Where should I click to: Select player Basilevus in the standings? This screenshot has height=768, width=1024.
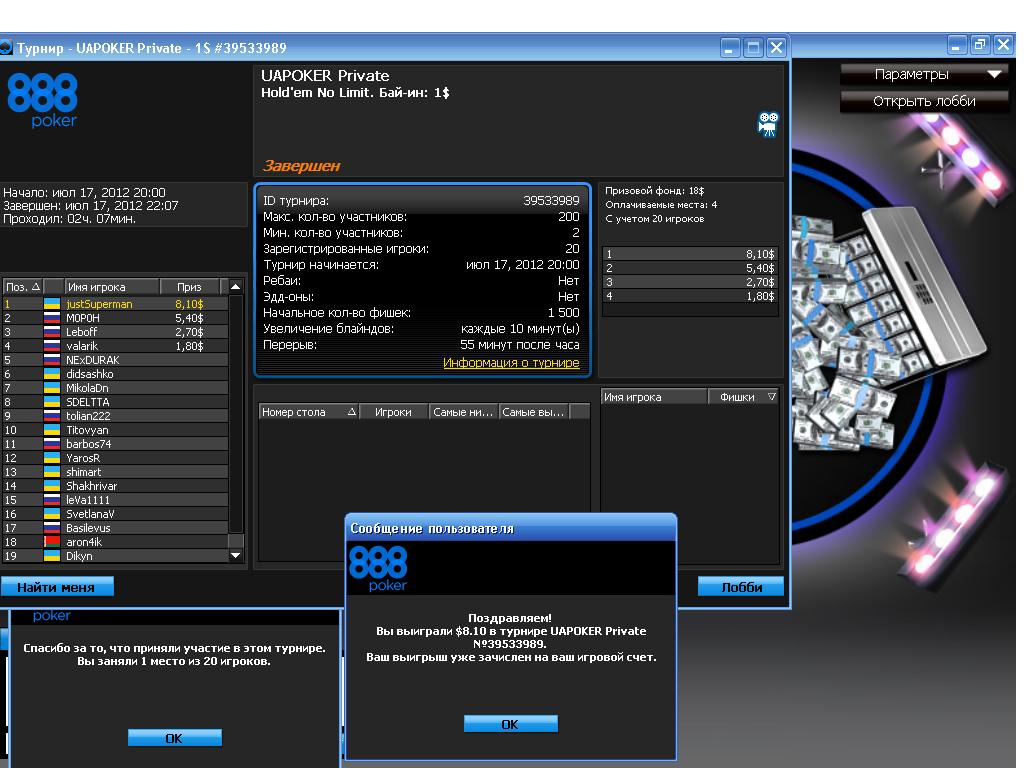coord(115,528)
